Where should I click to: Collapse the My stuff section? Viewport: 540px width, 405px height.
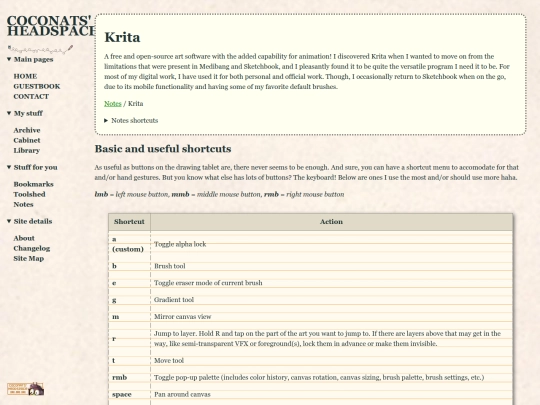25,113
